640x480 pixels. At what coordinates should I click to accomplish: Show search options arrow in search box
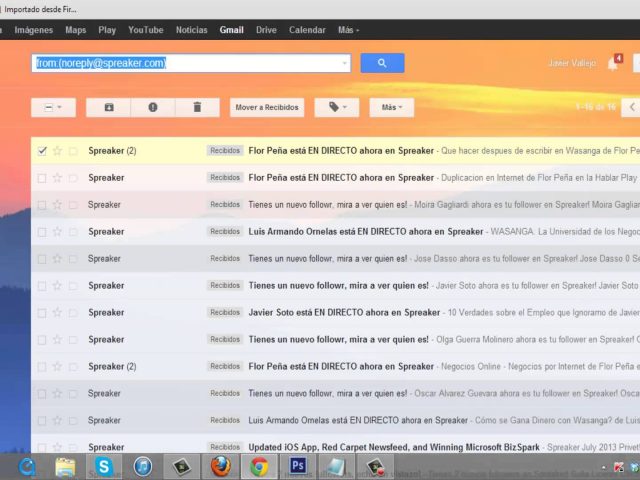point(344,63)
